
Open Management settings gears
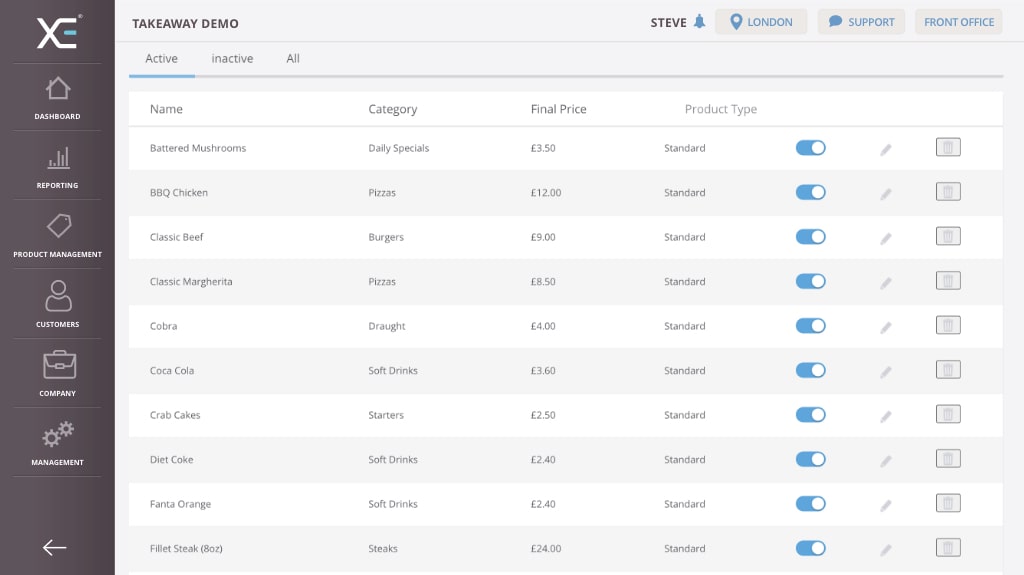coord(57,443)
